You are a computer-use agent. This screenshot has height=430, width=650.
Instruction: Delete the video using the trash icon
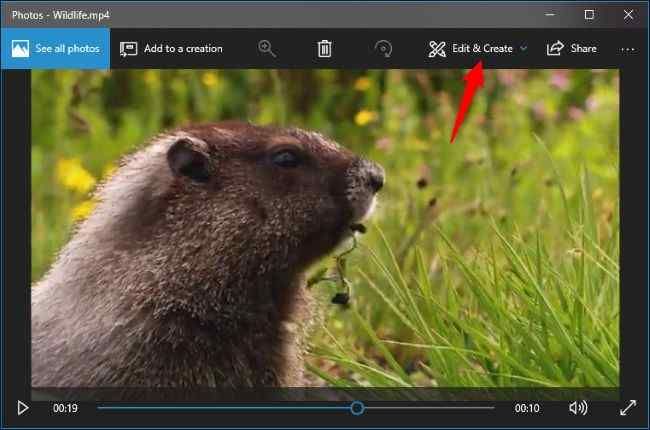tap(324, 48)
